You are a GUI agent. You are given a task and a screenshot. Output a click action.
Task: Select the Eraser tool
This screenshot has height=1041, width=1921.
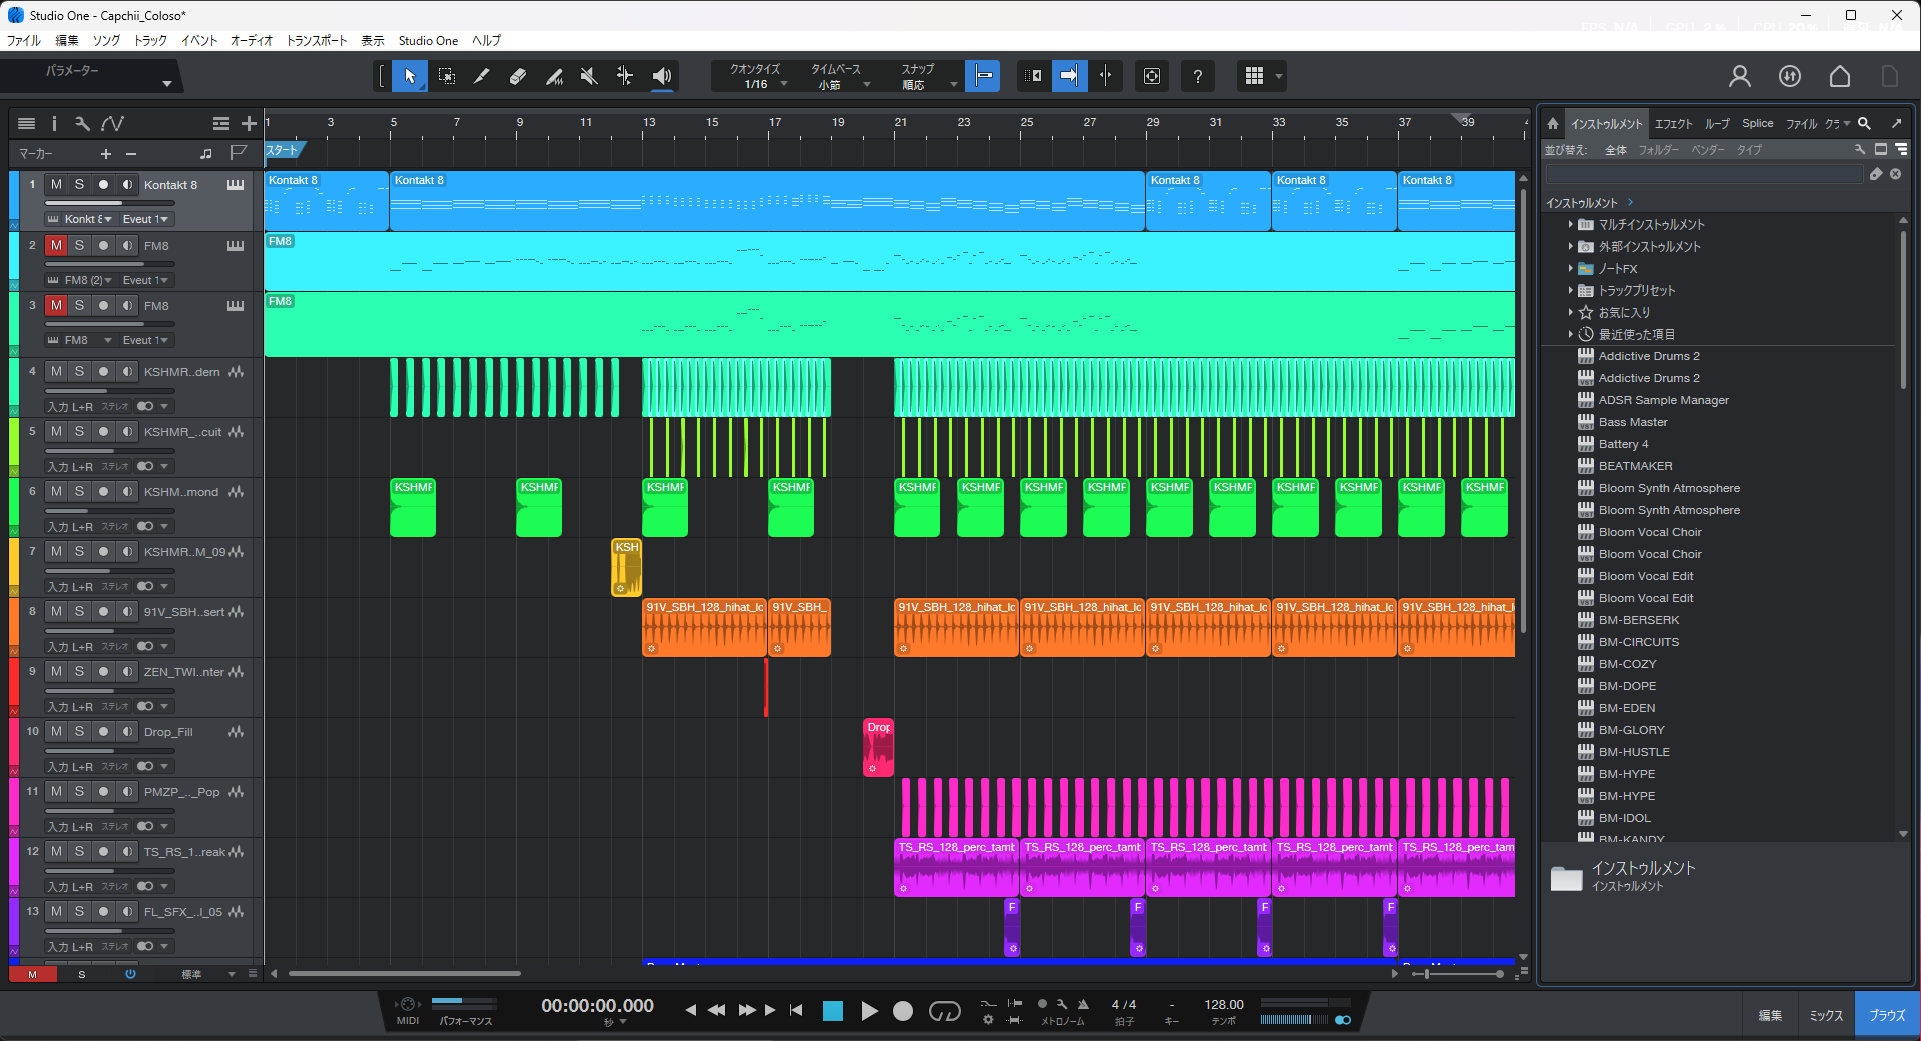pyautogui.click(x=517, y=76)
